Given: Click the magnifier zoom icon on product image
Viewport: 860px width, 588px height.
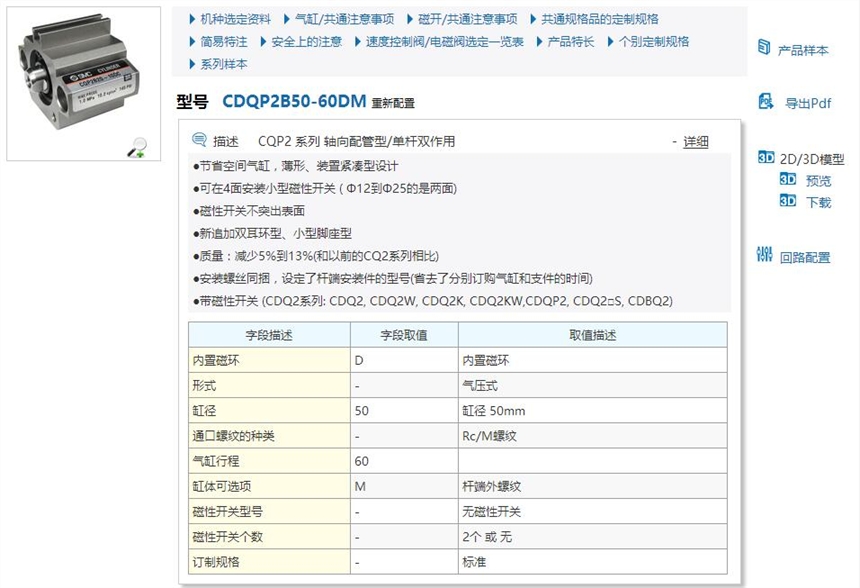Looking at the screenshot, I should tap(137, 147).
